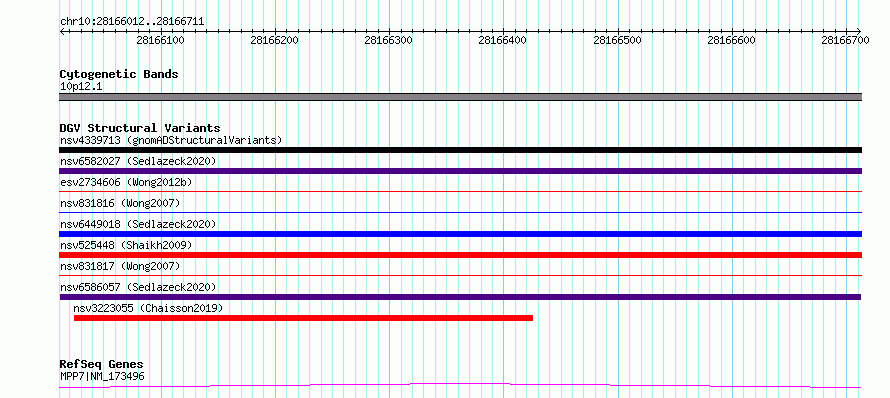The height and width of the screenshot is (398, 890).
Task: Open variant nsv6582027 Sedlazeck2020 label
Action: coord(138,161)
